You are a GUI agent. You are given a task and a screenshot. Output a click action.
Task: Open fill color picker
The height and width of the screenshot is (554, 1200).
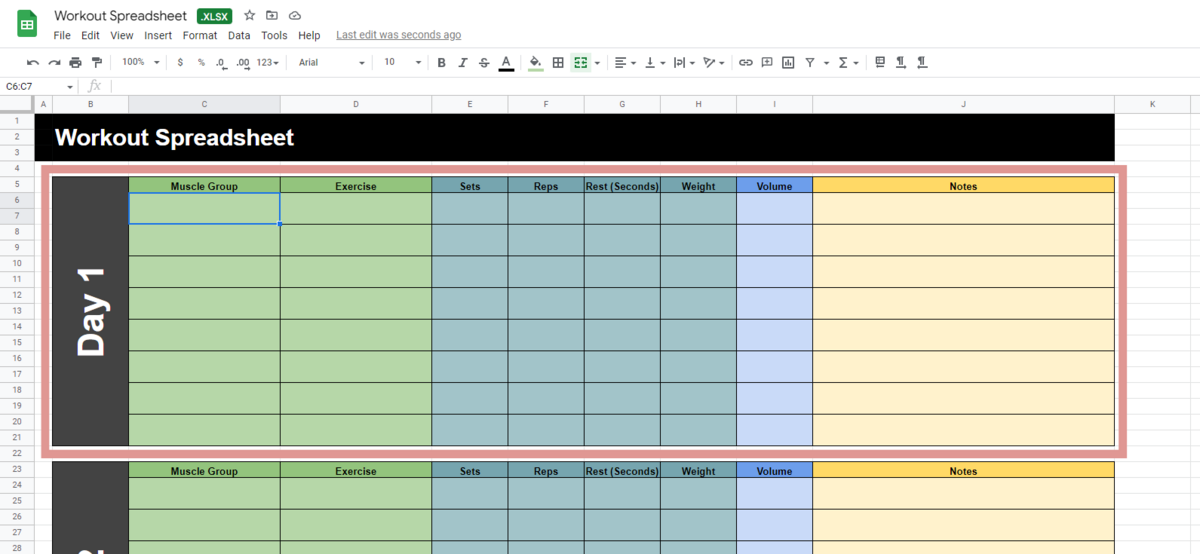click(x=535, y=62)
